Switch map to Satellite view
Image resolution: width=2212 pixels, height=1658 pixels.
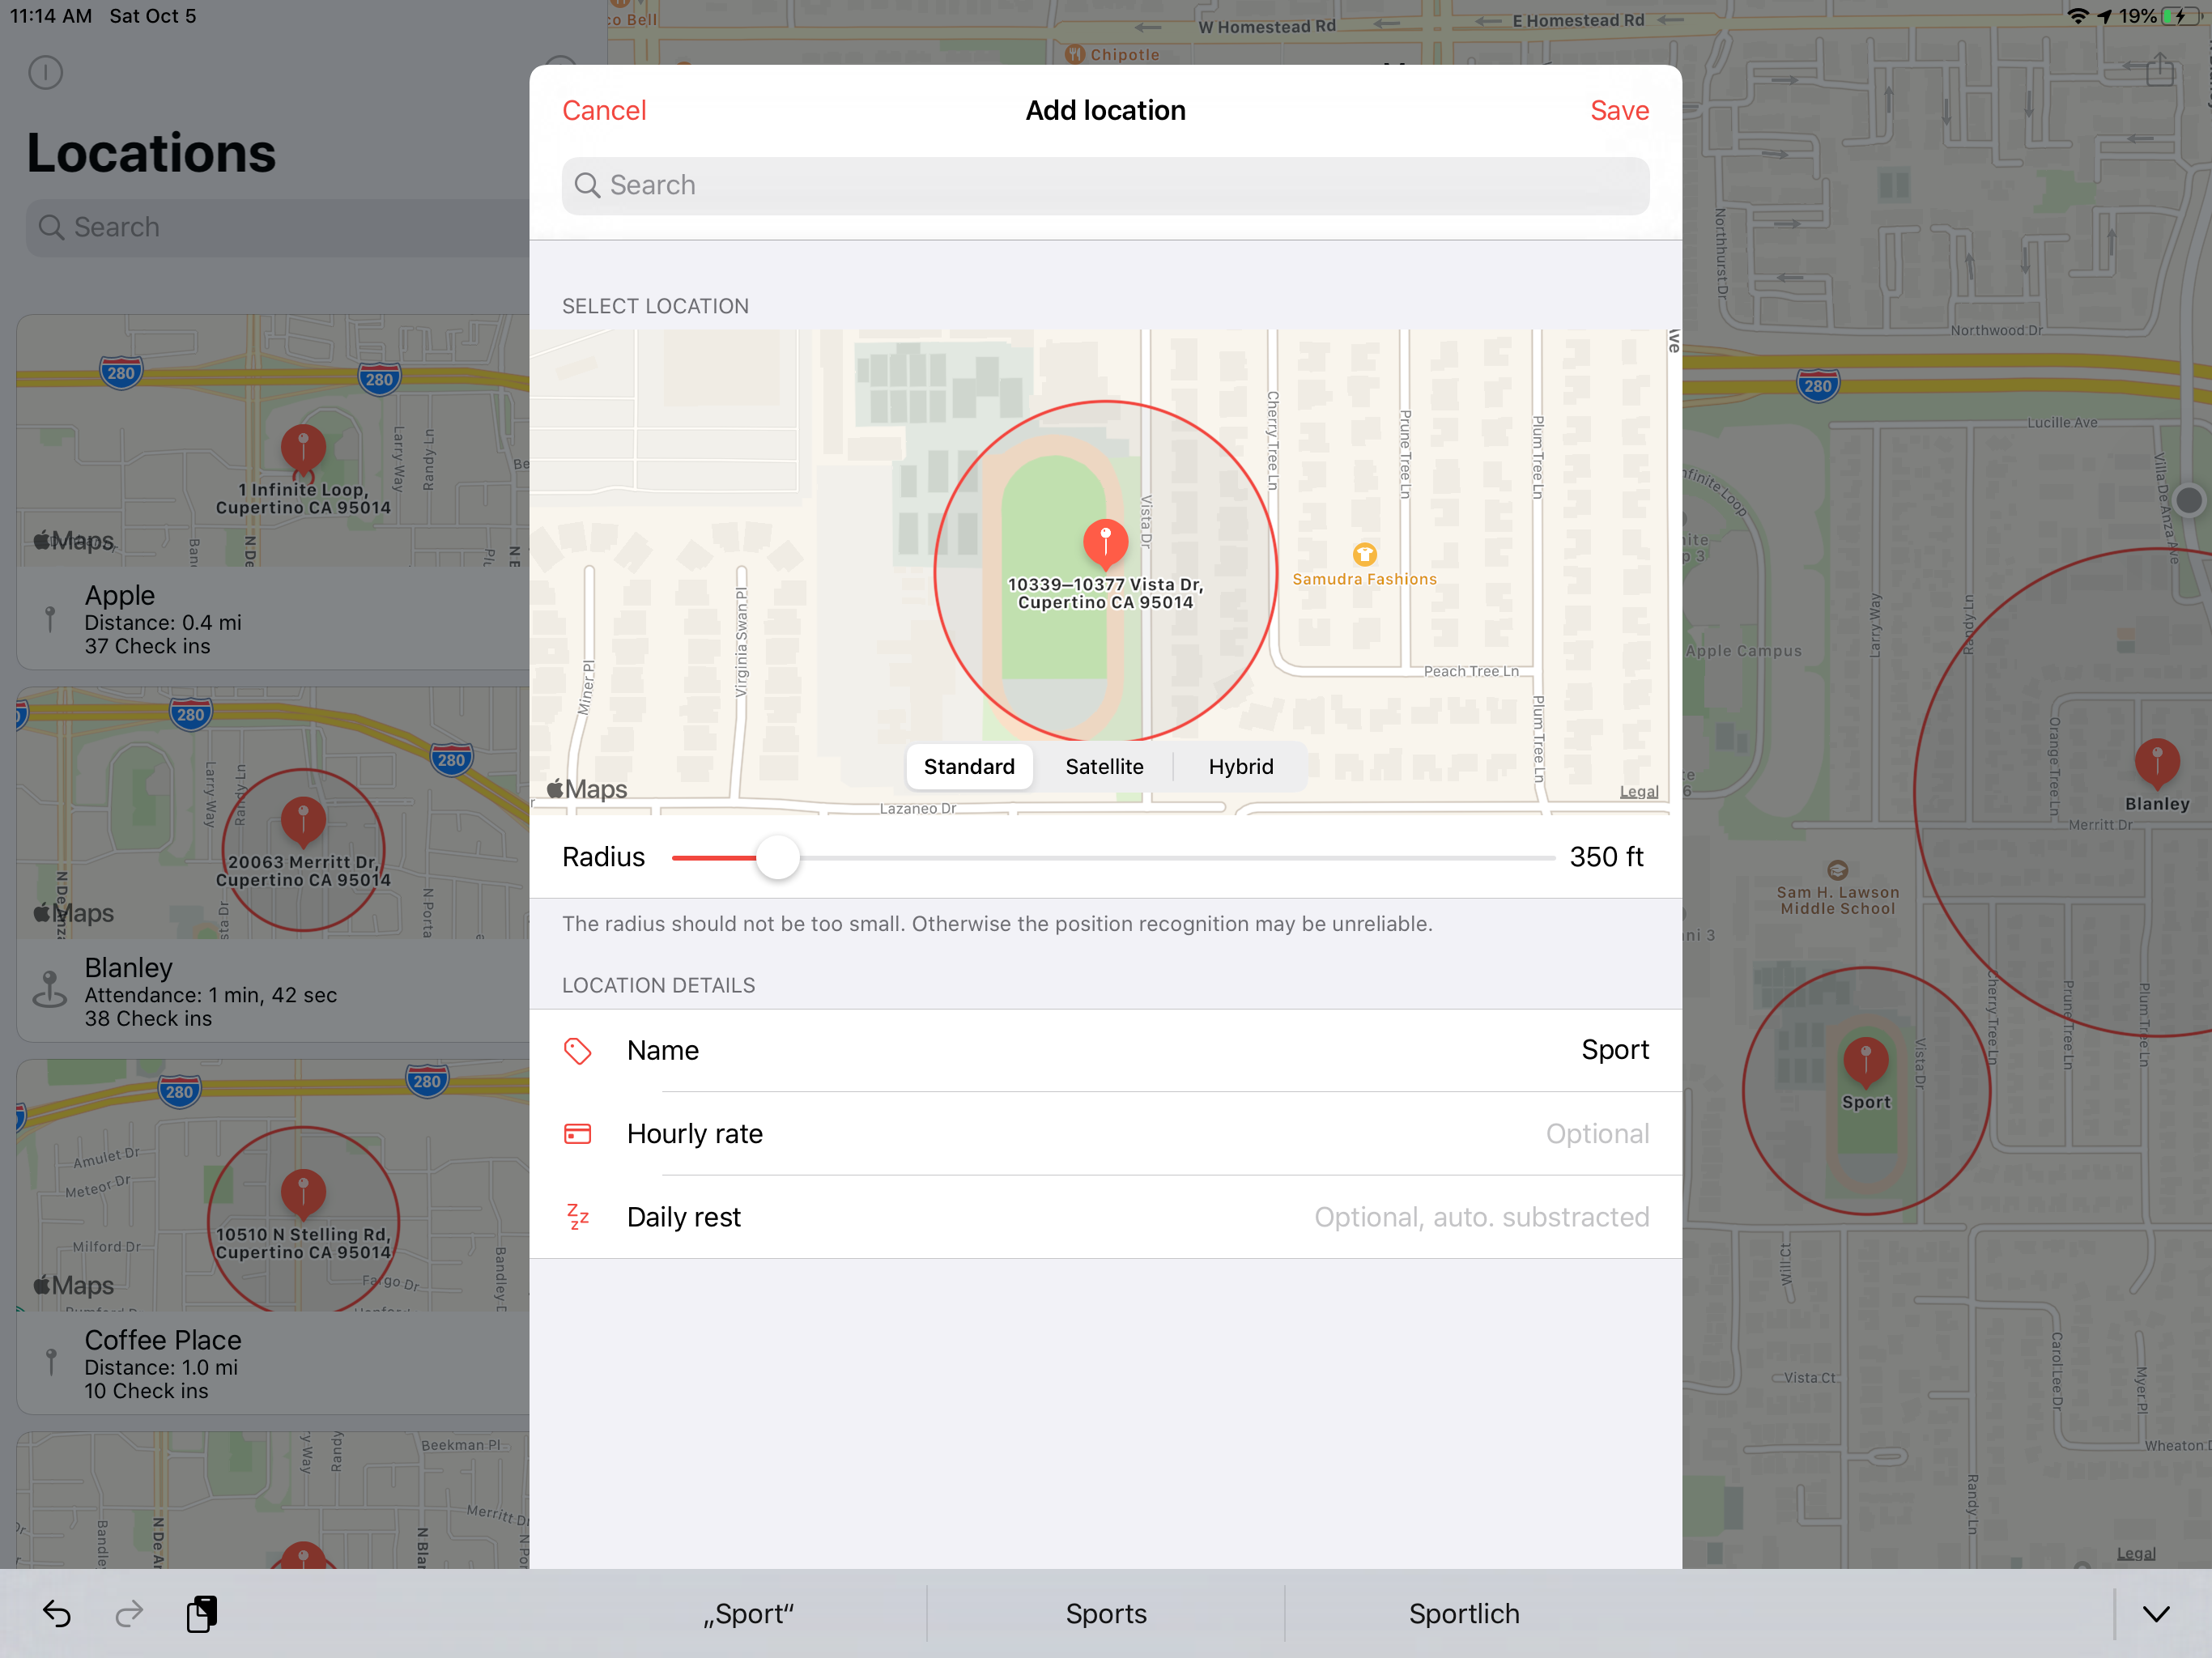pos(1104,767)
